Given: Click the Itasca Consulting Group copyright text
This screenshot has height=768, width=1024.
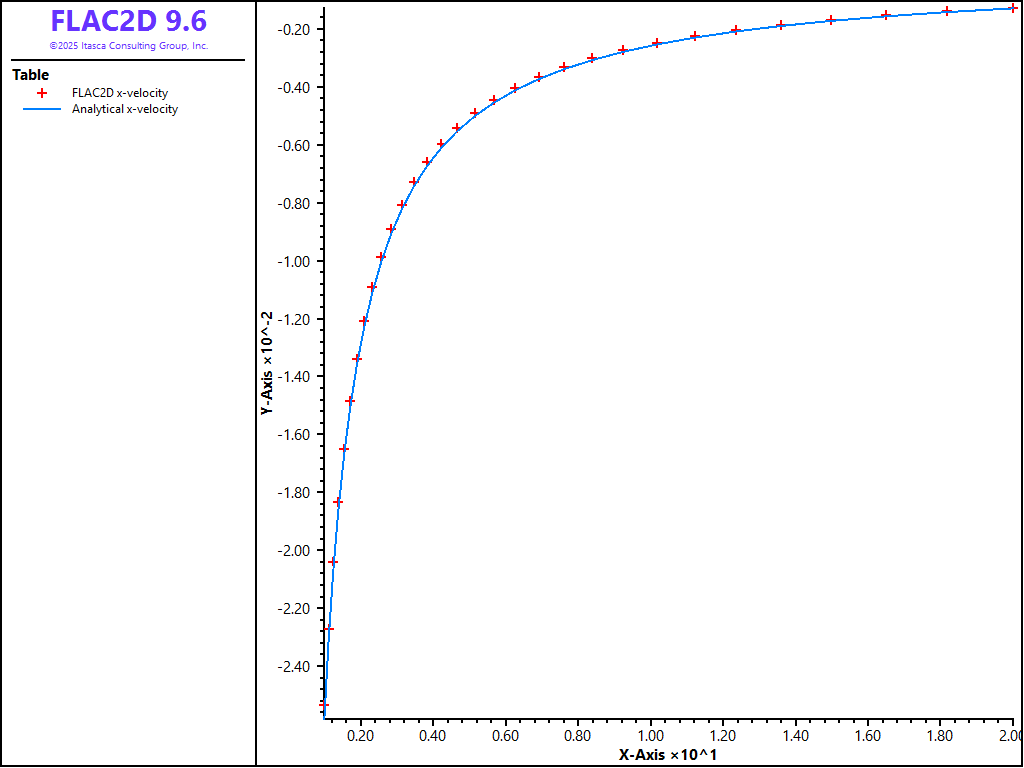Looking at the screenshot, I should (x=128, y=46).
